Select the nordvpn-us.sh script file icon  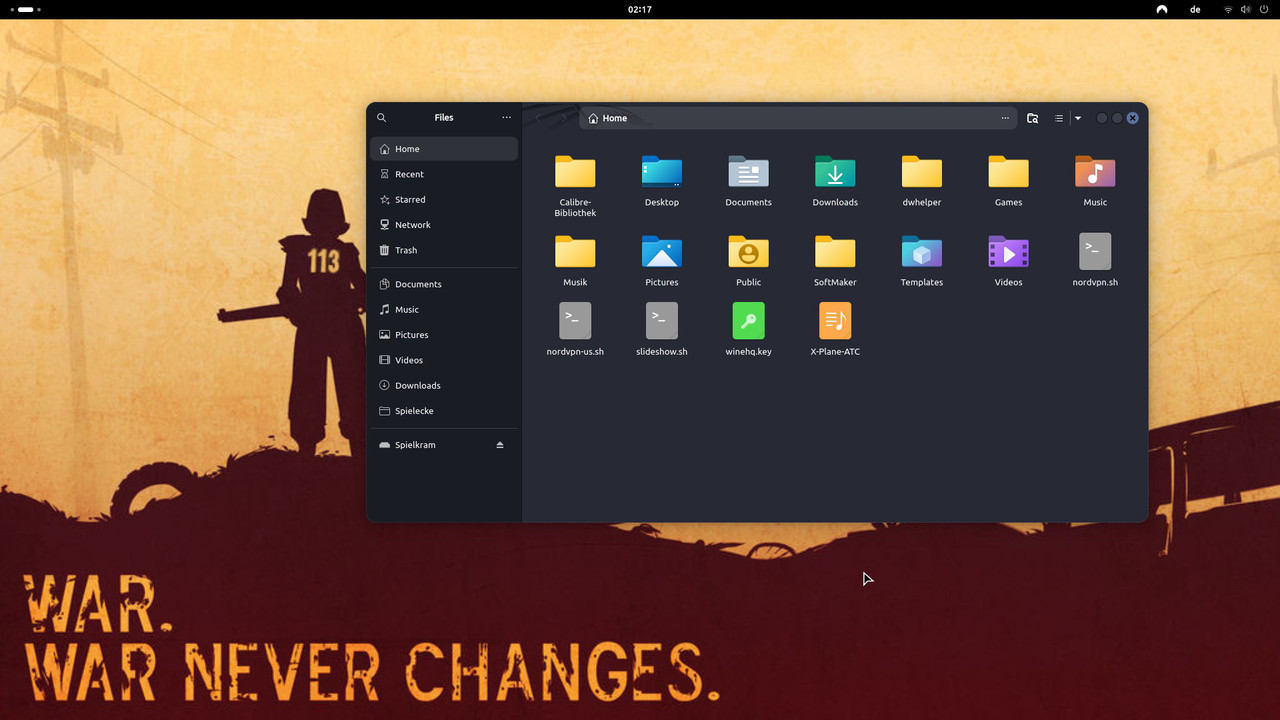pos(575,321)
